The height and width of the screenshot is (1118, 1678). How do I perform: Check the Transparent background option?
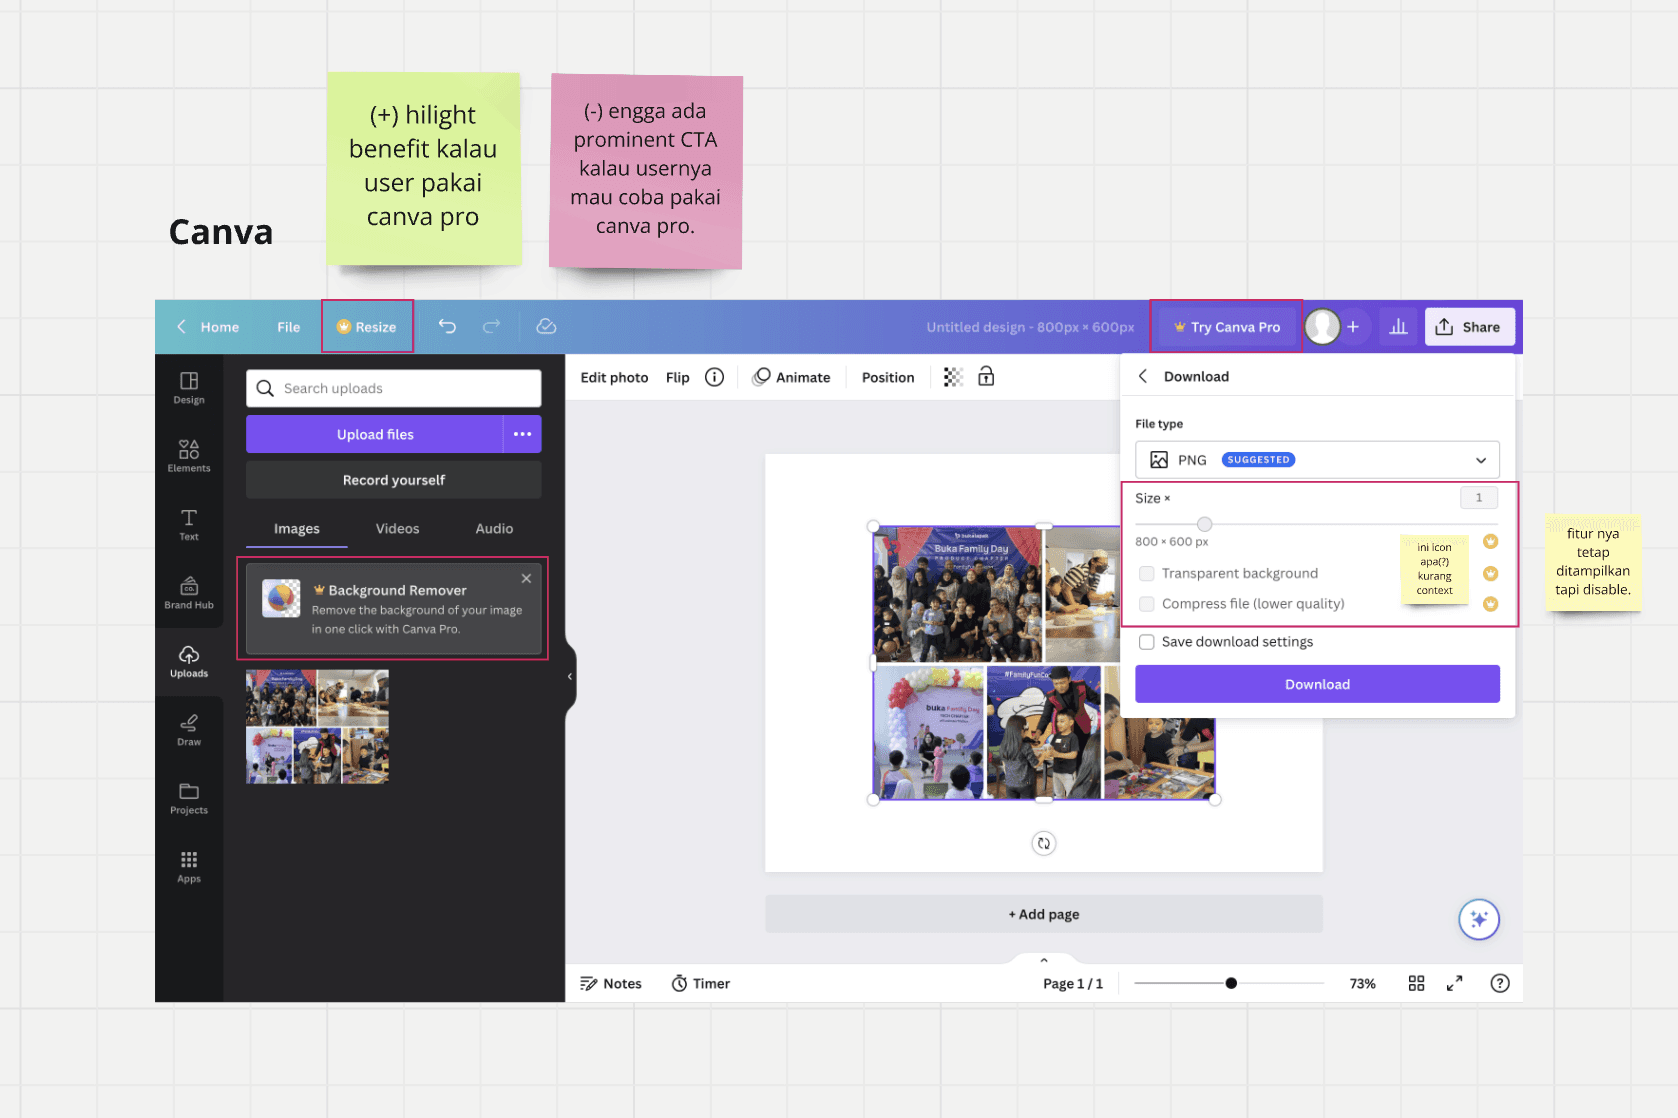[x=1147, y=573]
